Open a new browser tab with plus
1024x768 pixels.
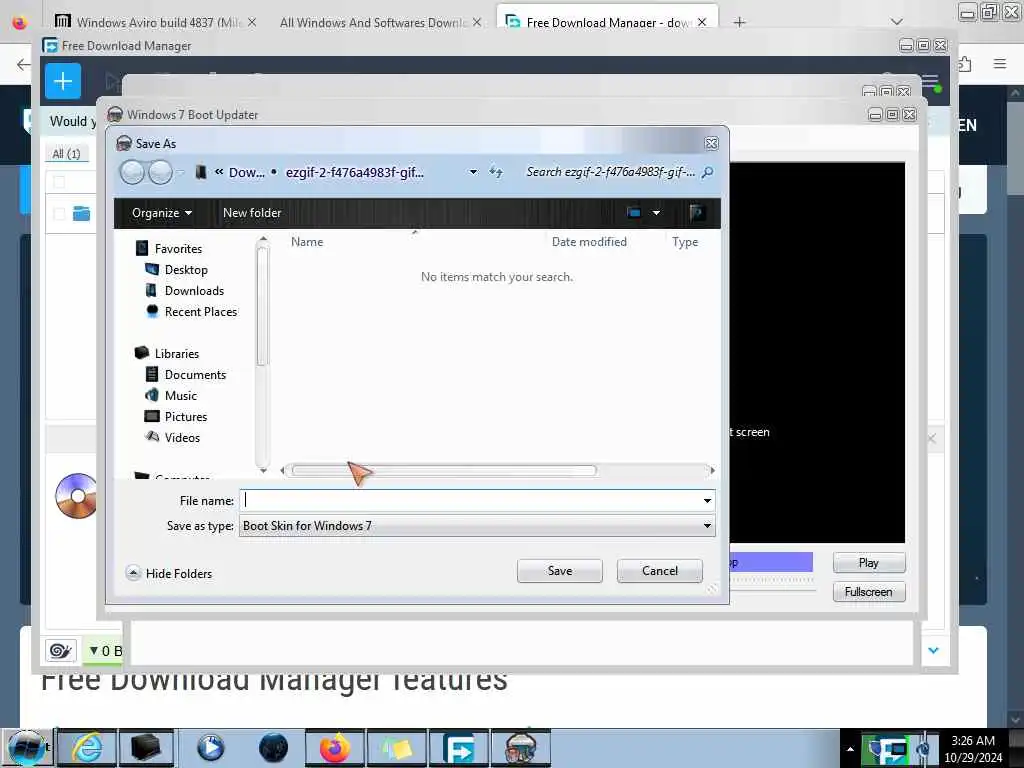coord(739,22)
